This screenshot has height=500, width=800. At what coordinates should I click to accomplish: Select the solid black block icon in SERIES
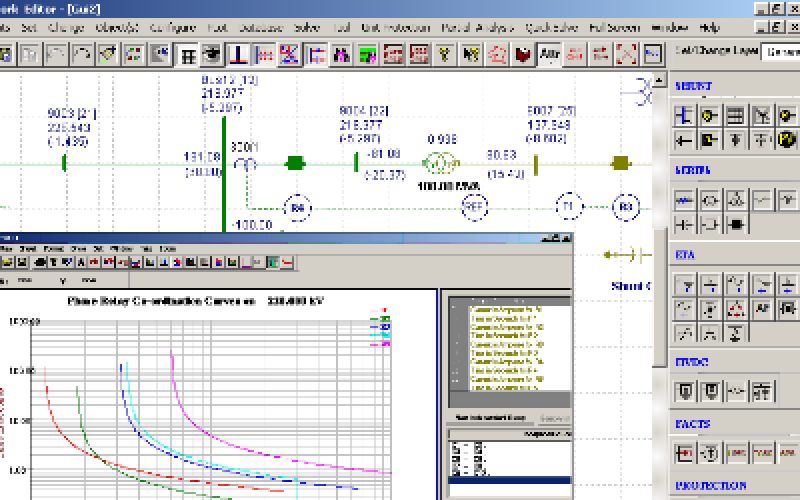click(736, 223)
